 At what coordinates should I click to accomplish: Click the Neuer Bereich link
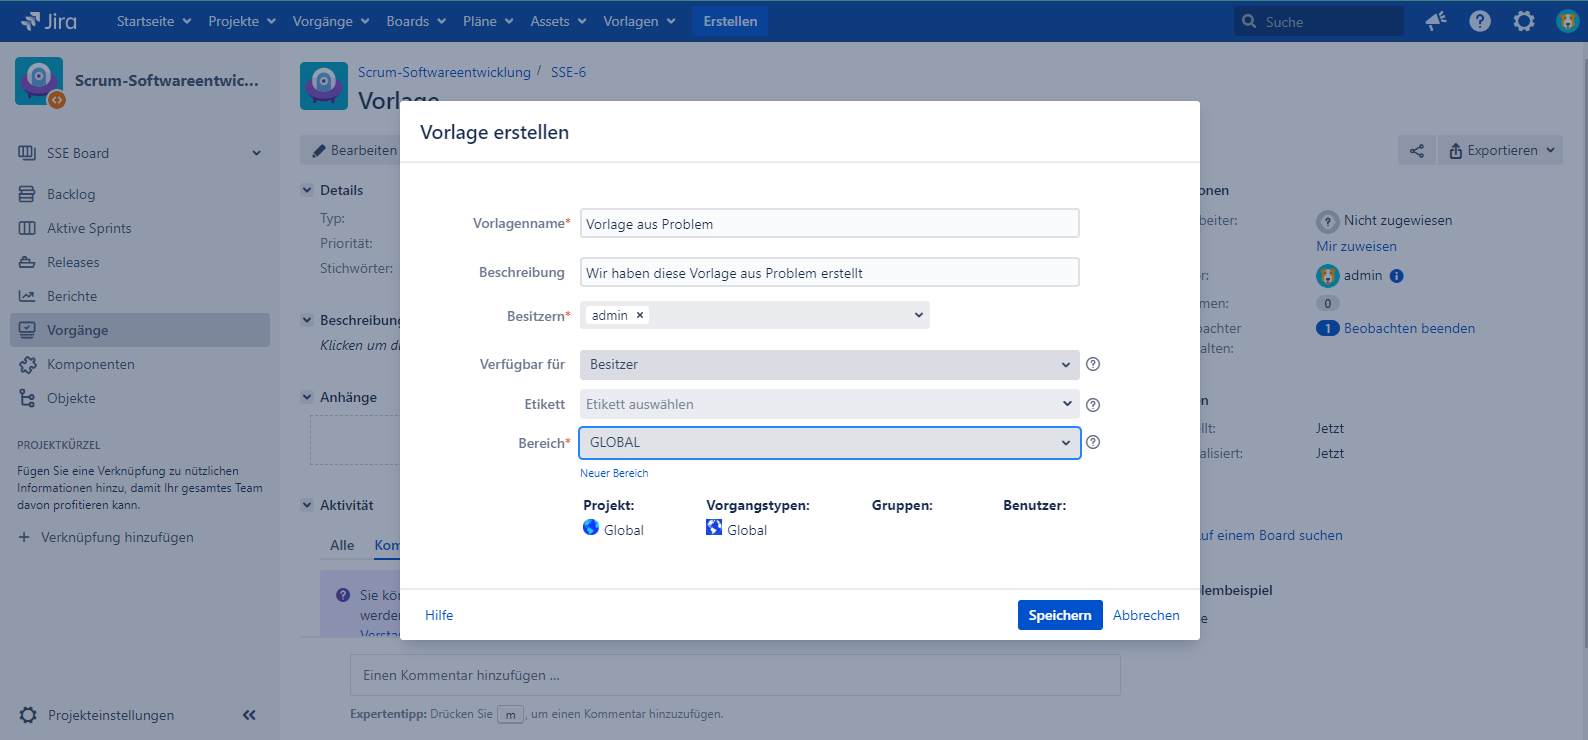pos(614,473)
